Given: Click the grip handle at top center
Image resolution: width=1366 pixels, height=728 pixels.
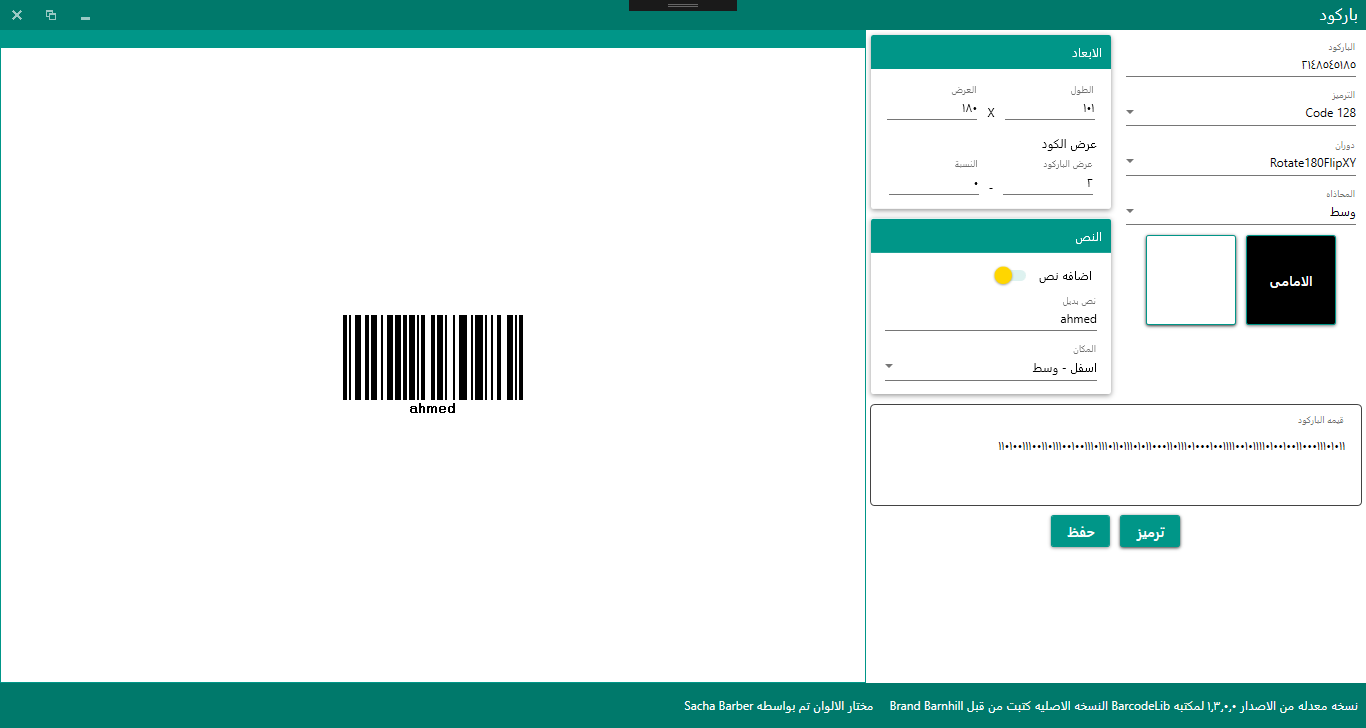Looking at the screenshot, I should (683, 5).
